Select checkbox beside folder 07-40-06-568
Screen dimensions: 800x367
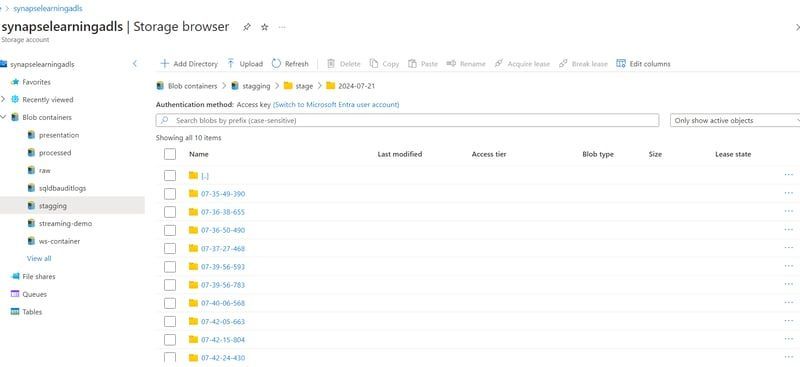tap(170, 303)
